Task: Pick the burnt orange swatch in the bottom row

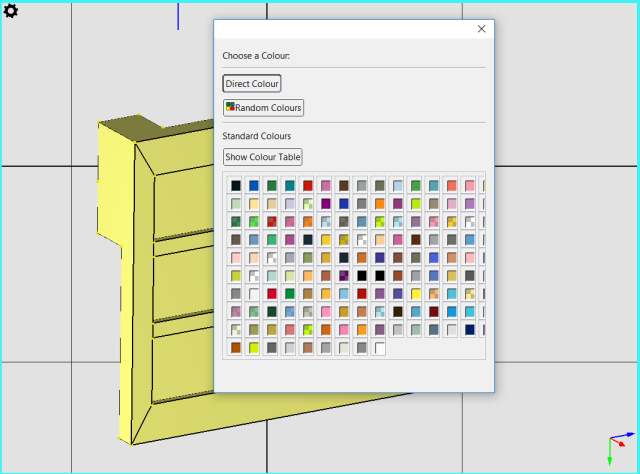Action: click(236, 347)
